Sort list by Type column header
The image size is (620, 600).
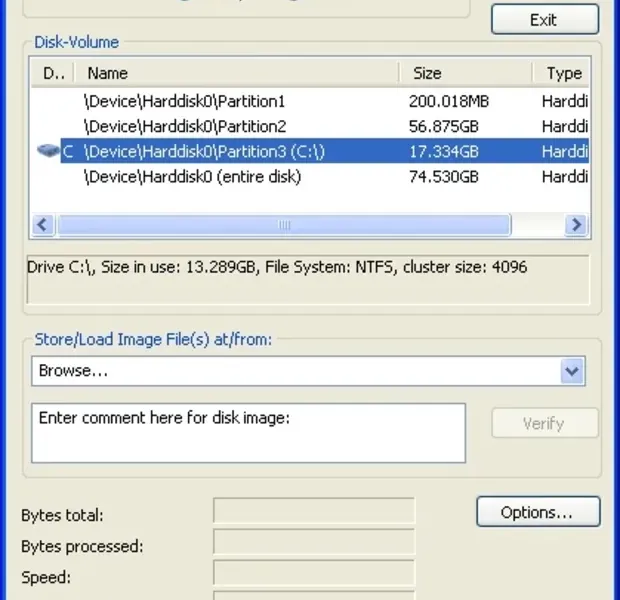pyautogui.click(x=561, y=73)
